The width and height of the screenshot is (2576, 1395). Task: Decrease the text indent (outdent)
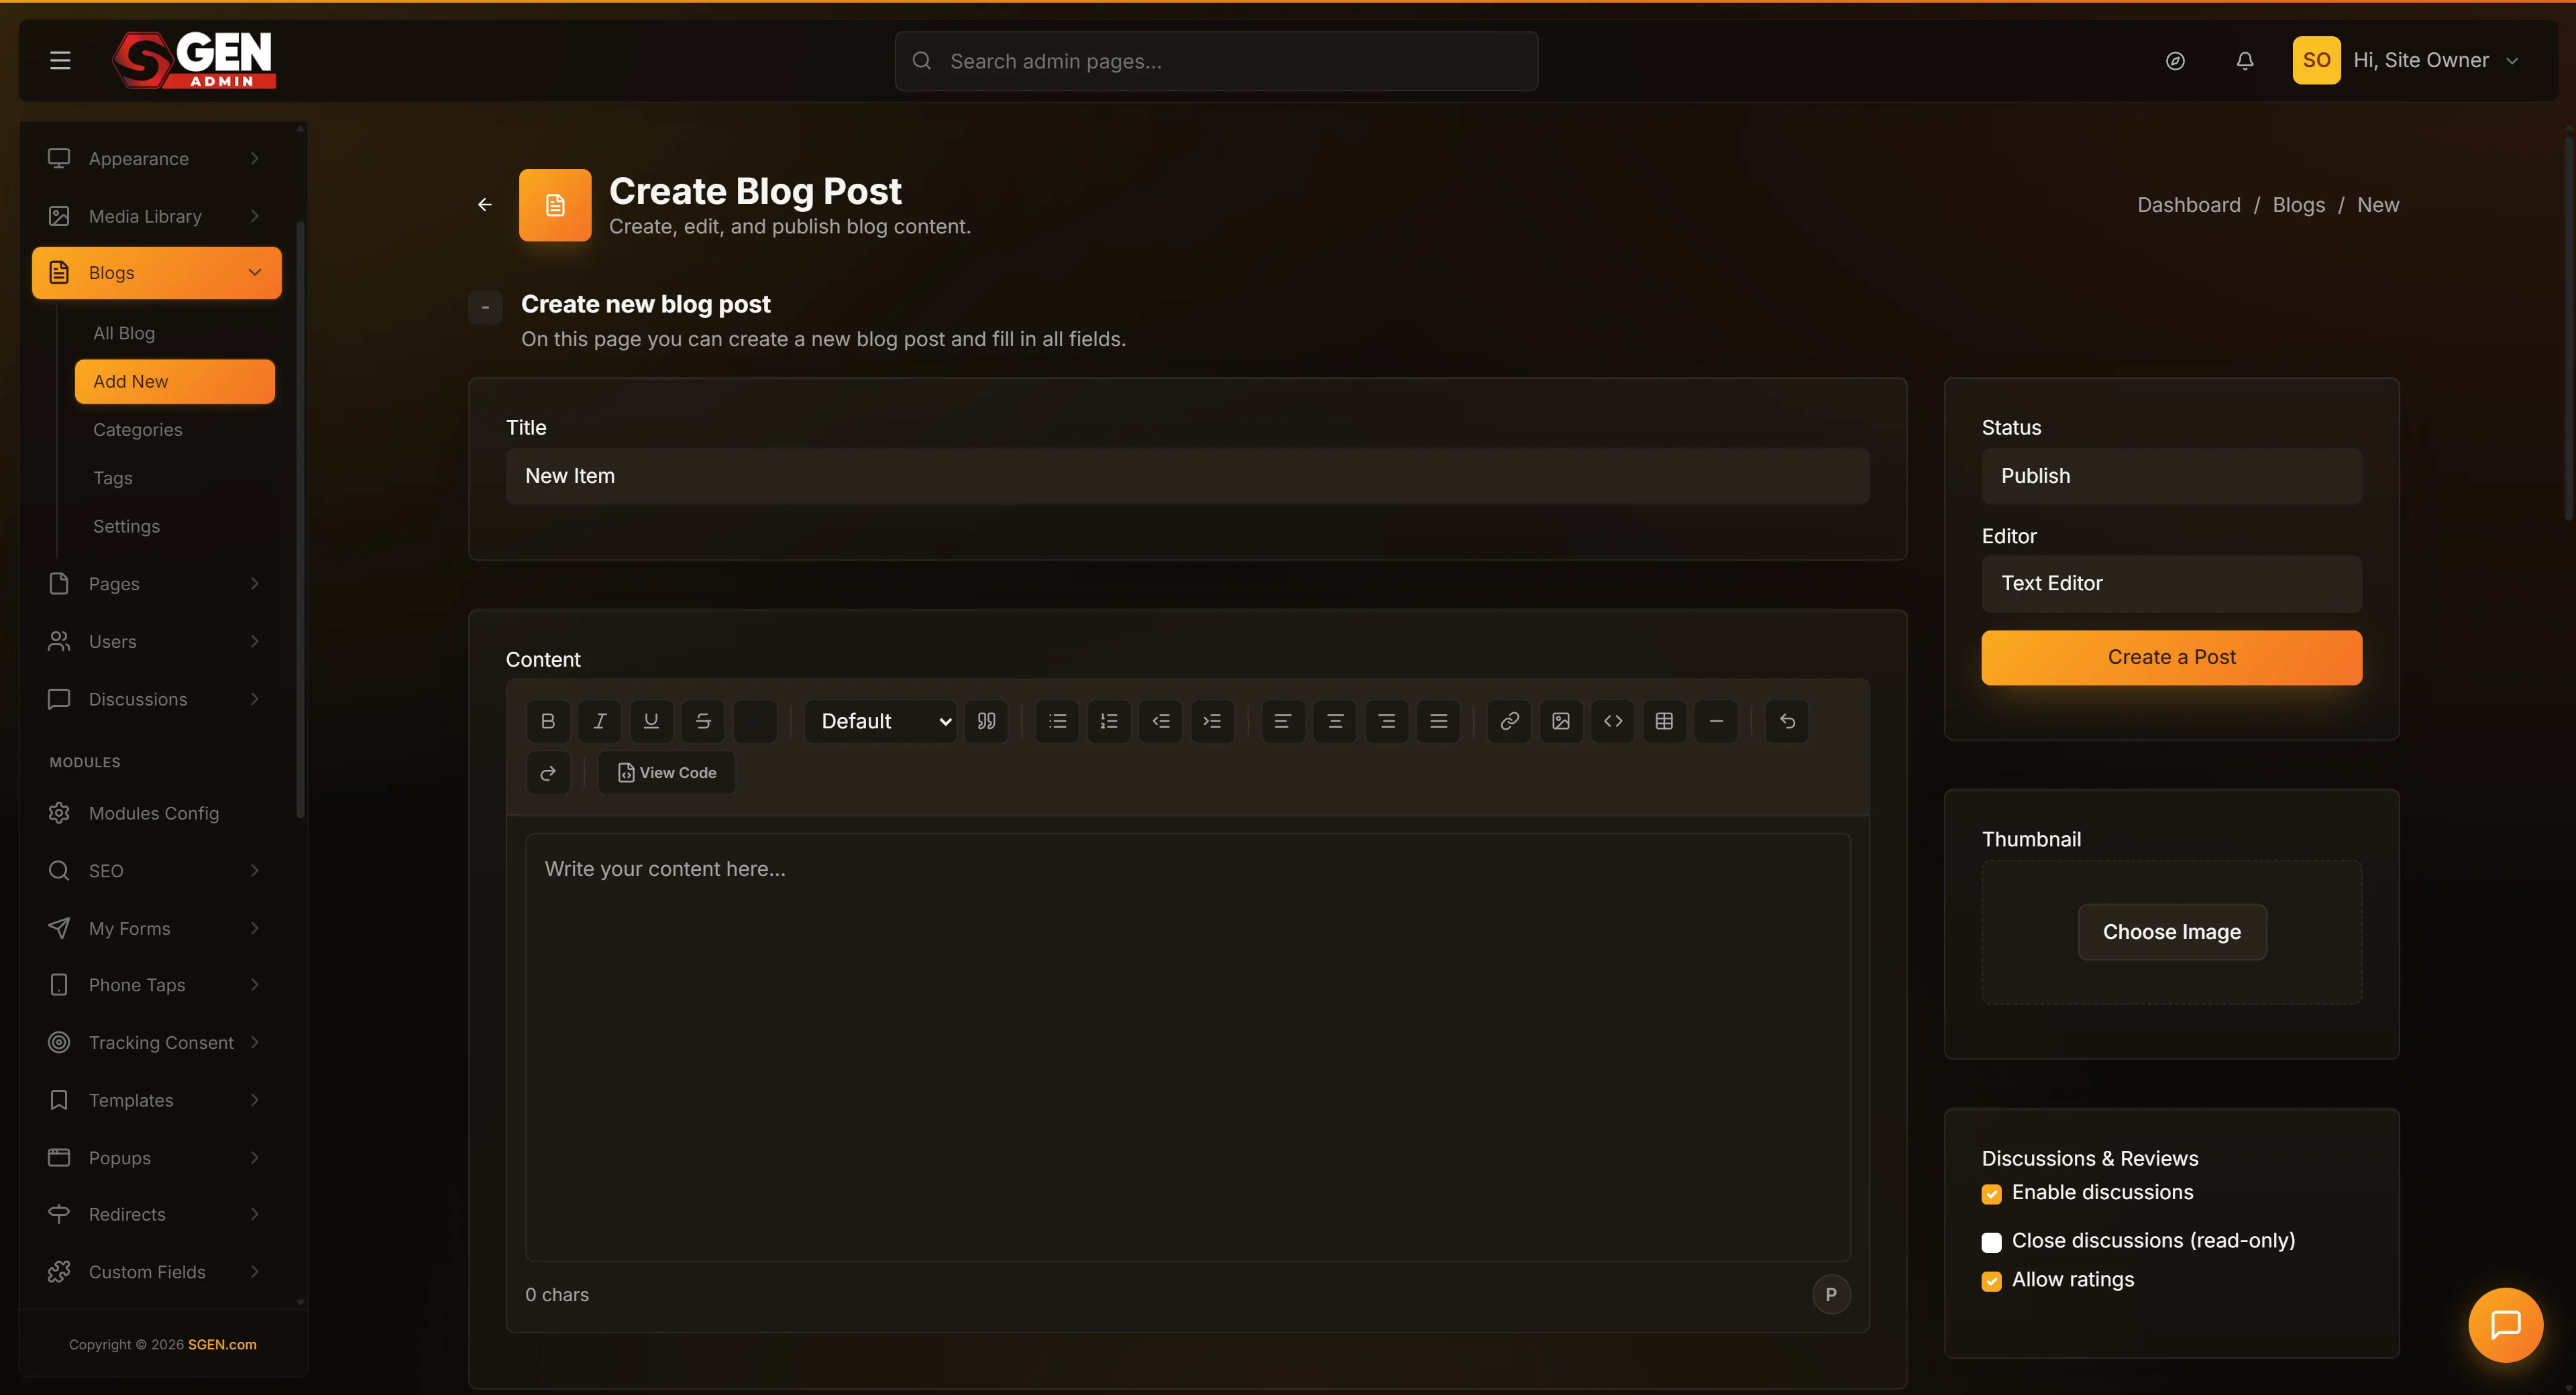[x=1161, y=721]
